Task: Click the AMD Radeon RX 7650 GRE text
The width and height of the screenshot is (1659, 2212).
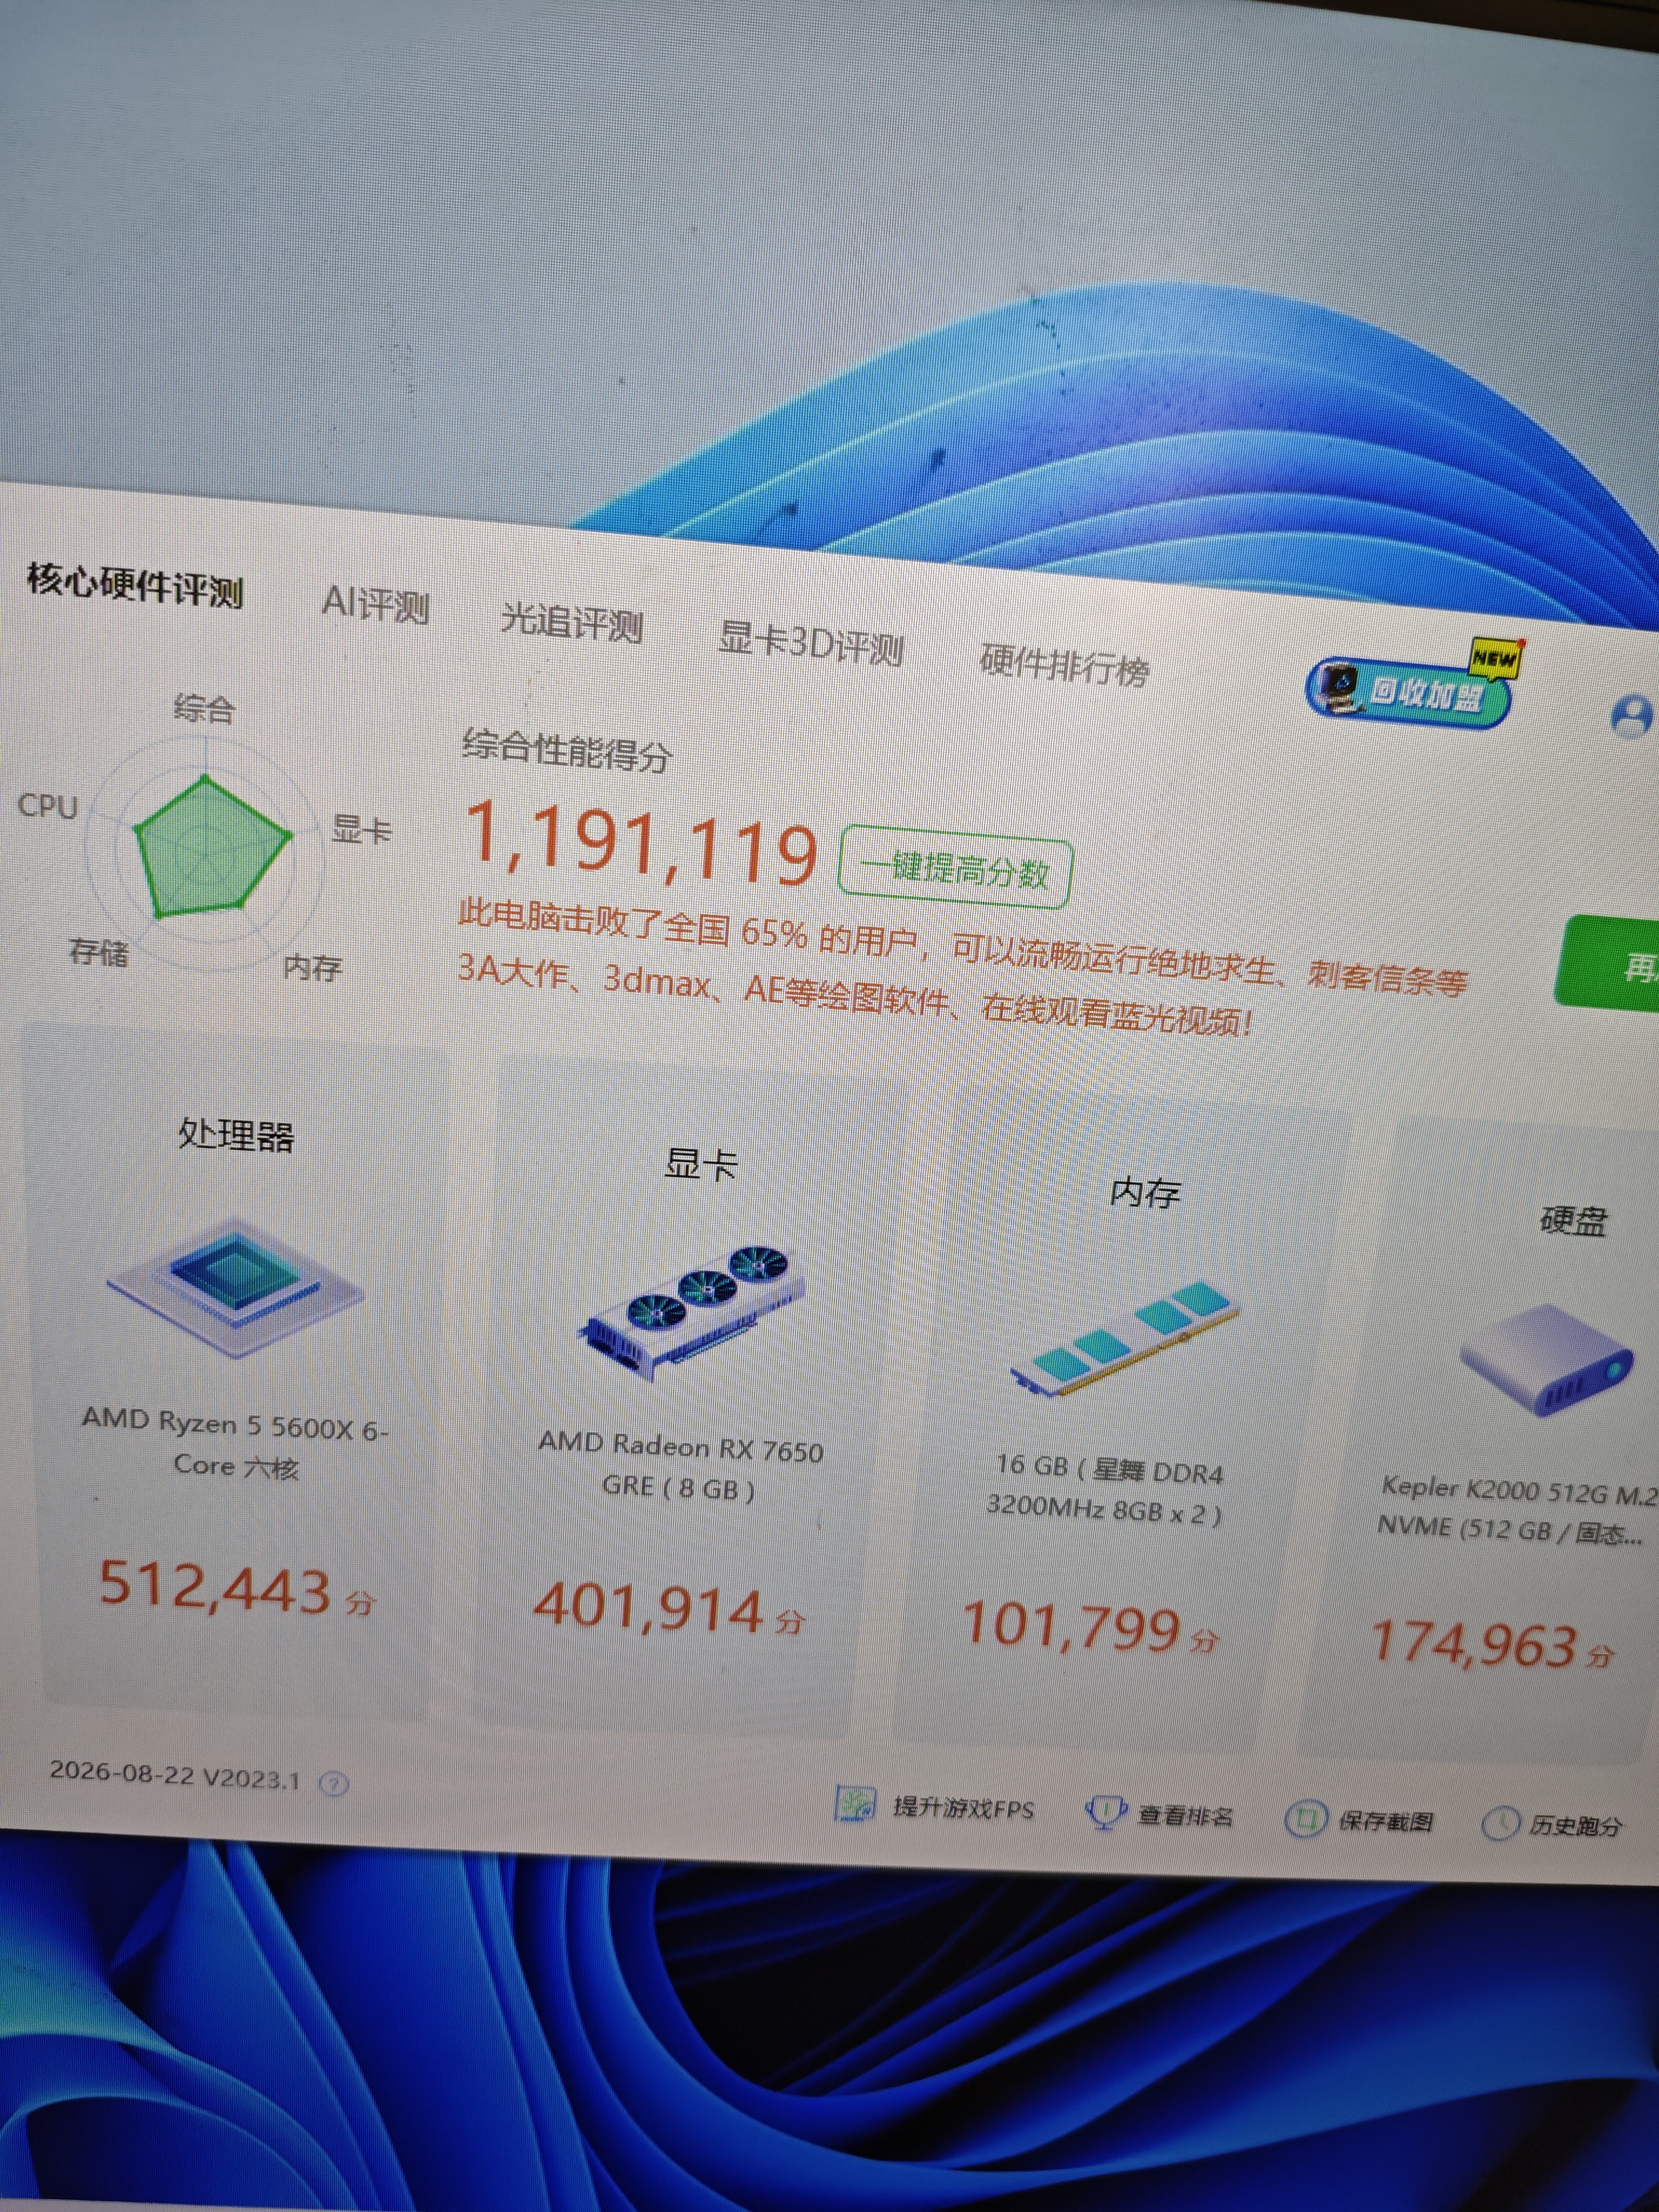Action: (681, 1466)
